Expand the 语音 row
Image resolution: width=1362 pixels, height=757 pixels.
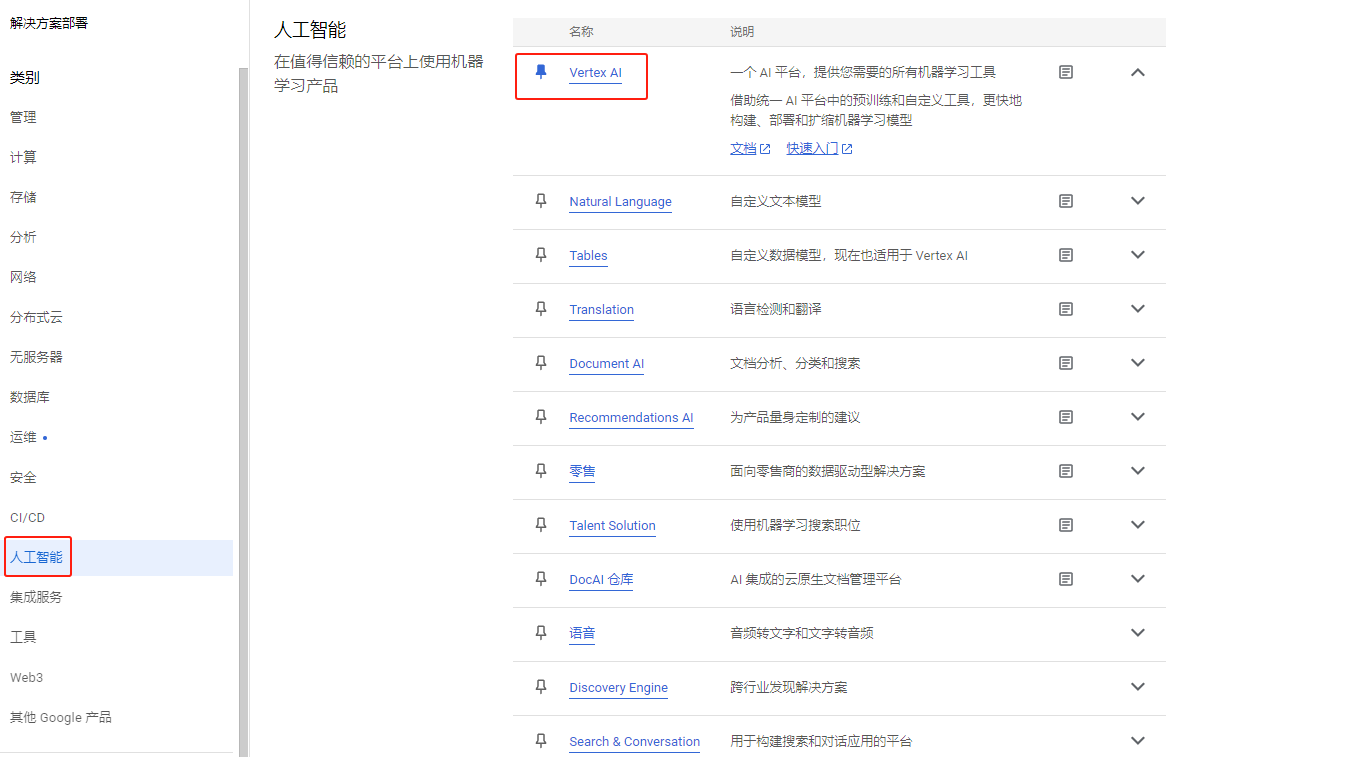pos(1137,633)
